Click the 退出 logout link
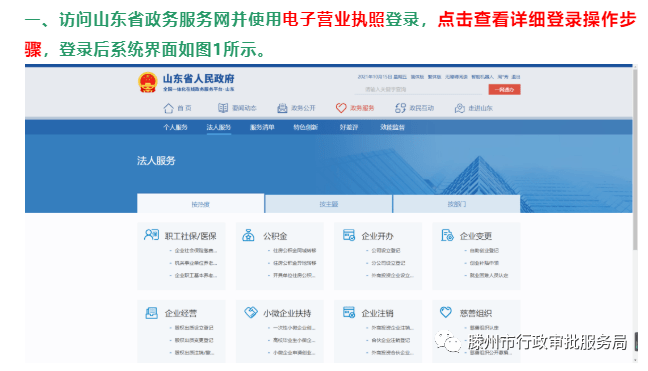Viewport: 648px width, 371px height. tap(516, 77)
